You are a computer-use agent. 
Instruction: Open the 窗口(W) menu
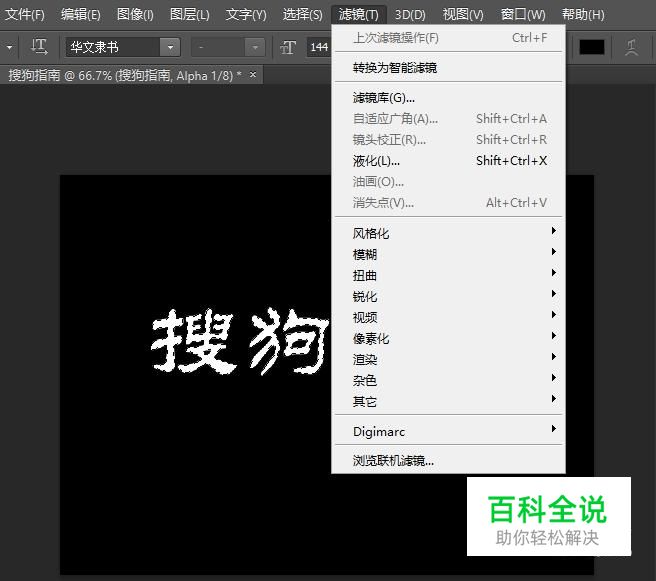(x=523, y=15)
